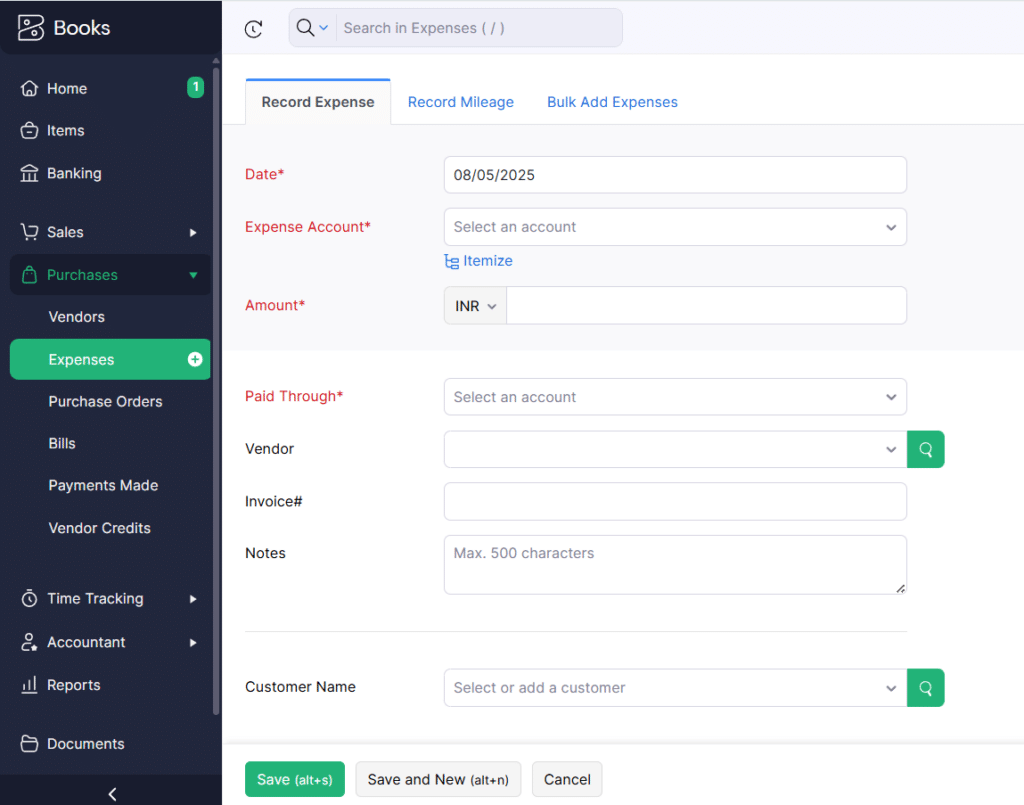Create a new expense via the green plus icon
Screen dimensions: 1024x805
pyautogui.click(x=197, y=359)
